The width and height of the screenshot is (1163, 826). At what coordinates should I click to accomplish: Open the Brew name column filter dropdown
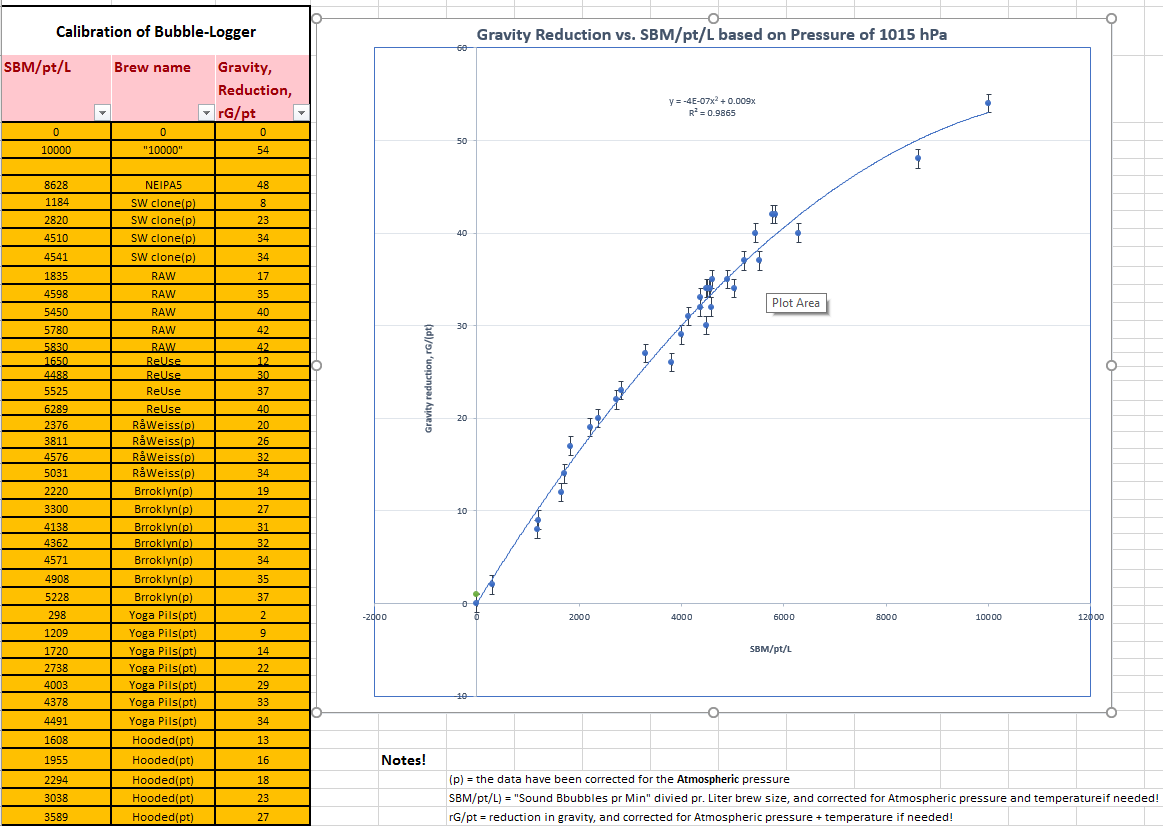click(x=206, y=113)
